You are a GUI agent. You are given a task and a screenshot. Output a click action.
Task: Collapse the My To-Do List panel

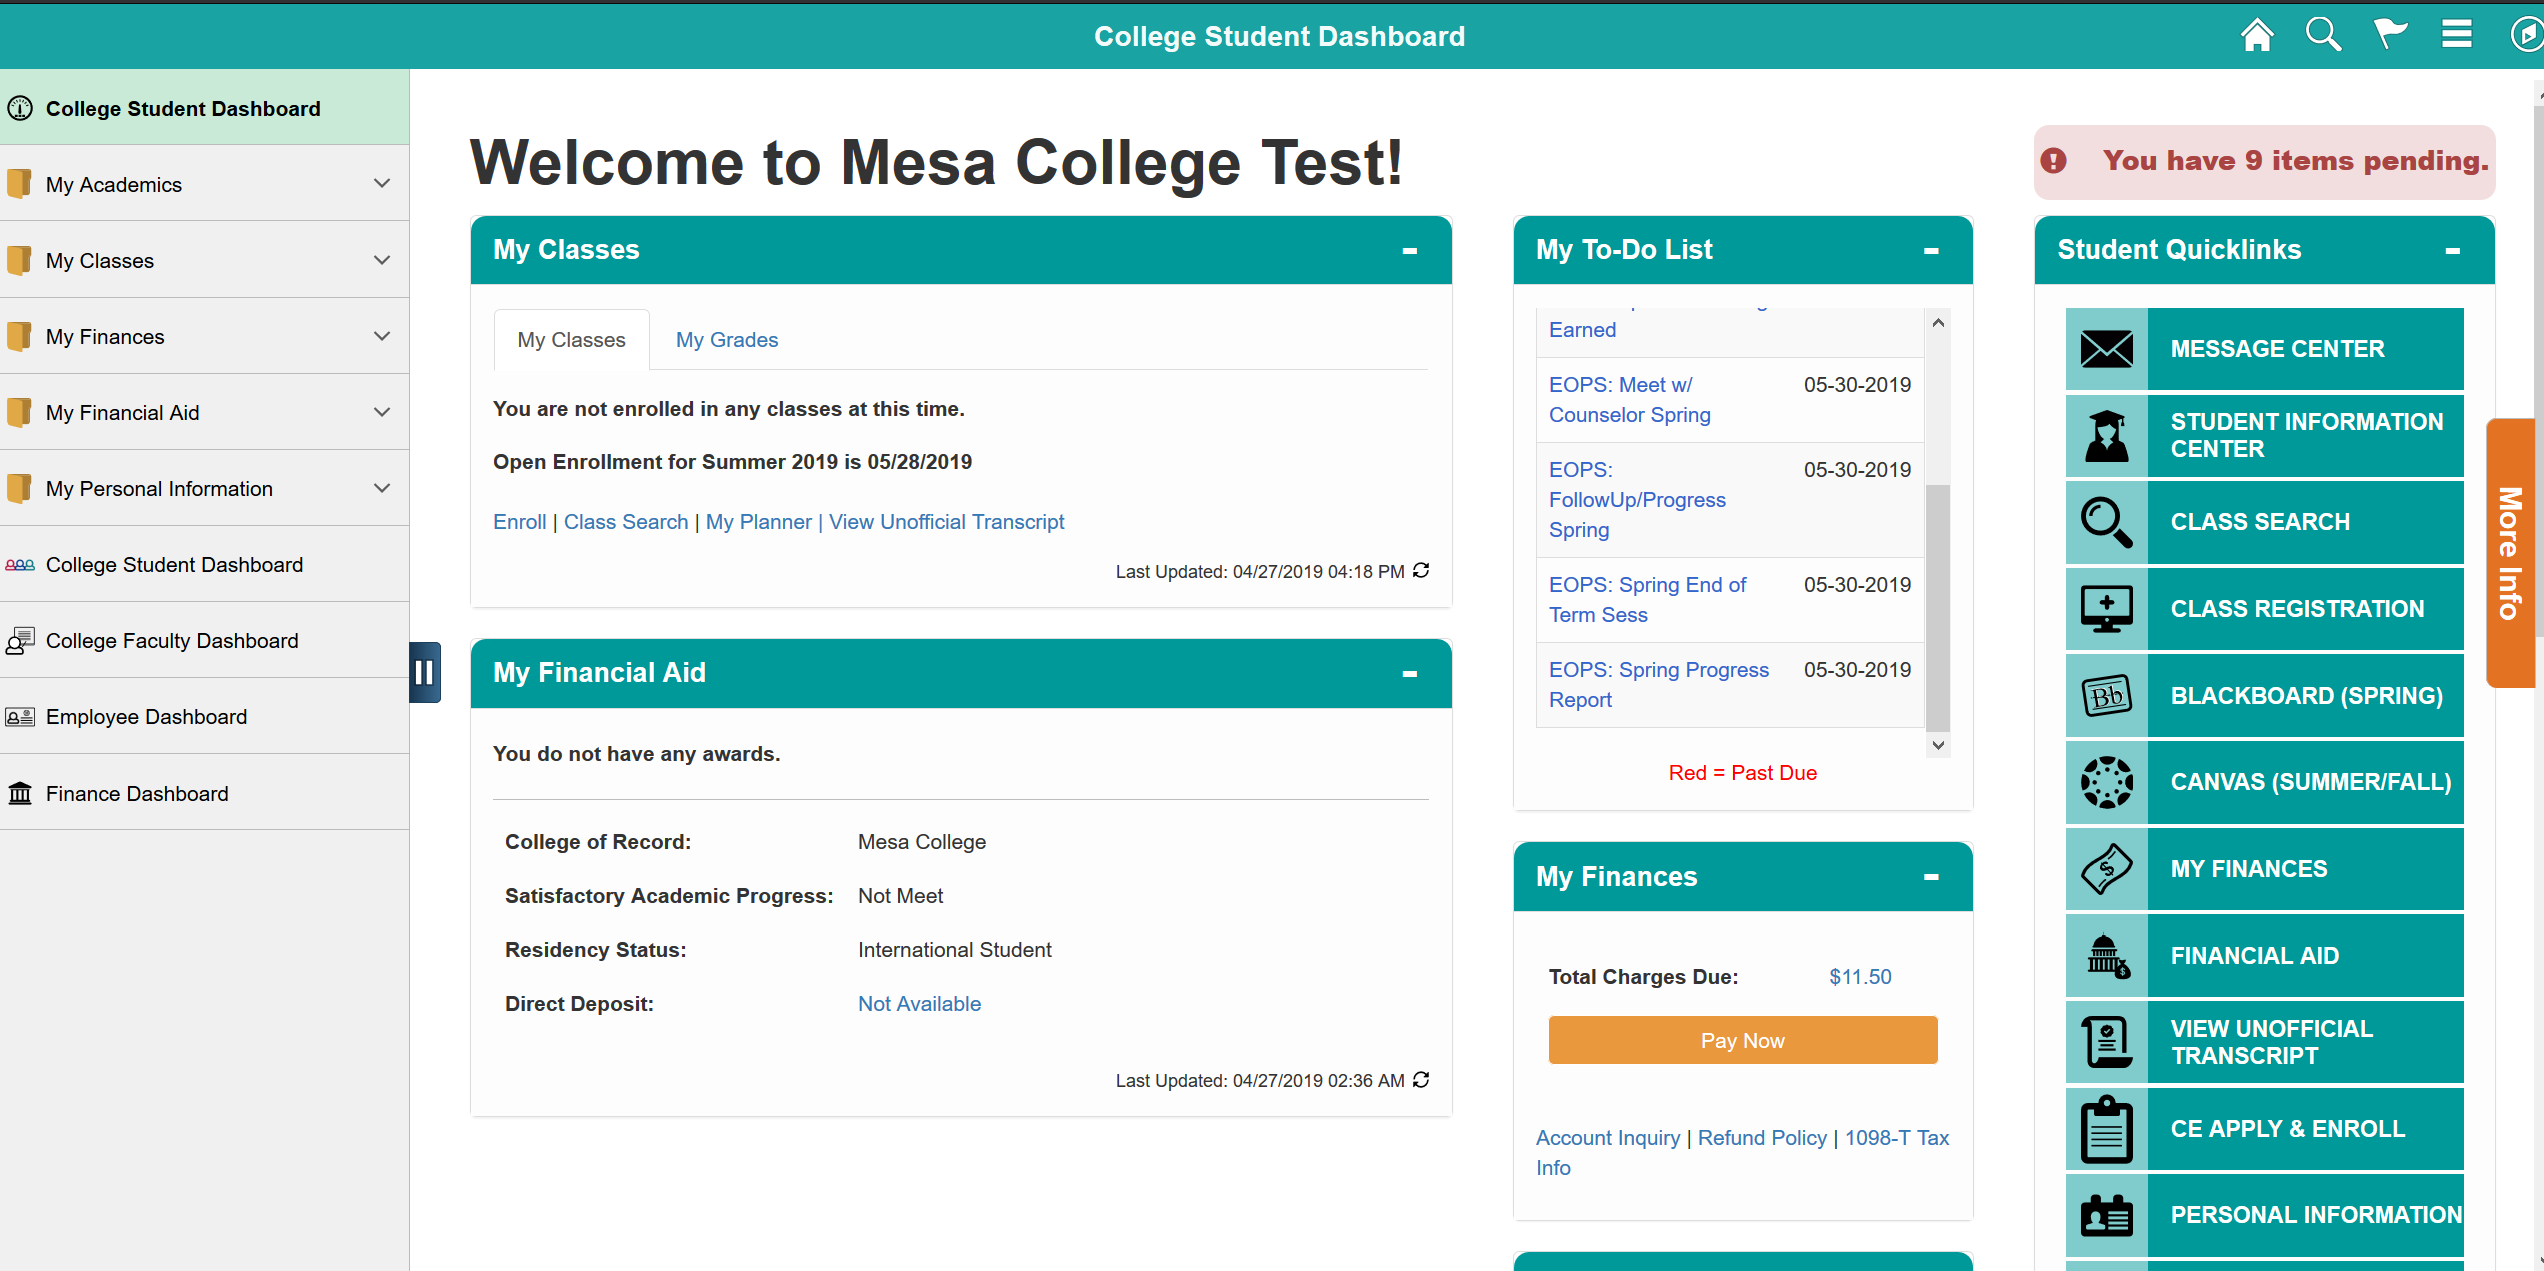coord(1932,251)
